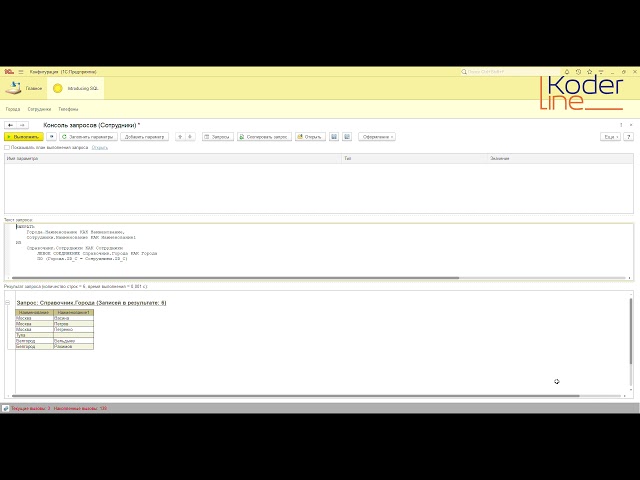Move parameter up with the up arrow
The image size is (640, 480).
click(180, 137)
